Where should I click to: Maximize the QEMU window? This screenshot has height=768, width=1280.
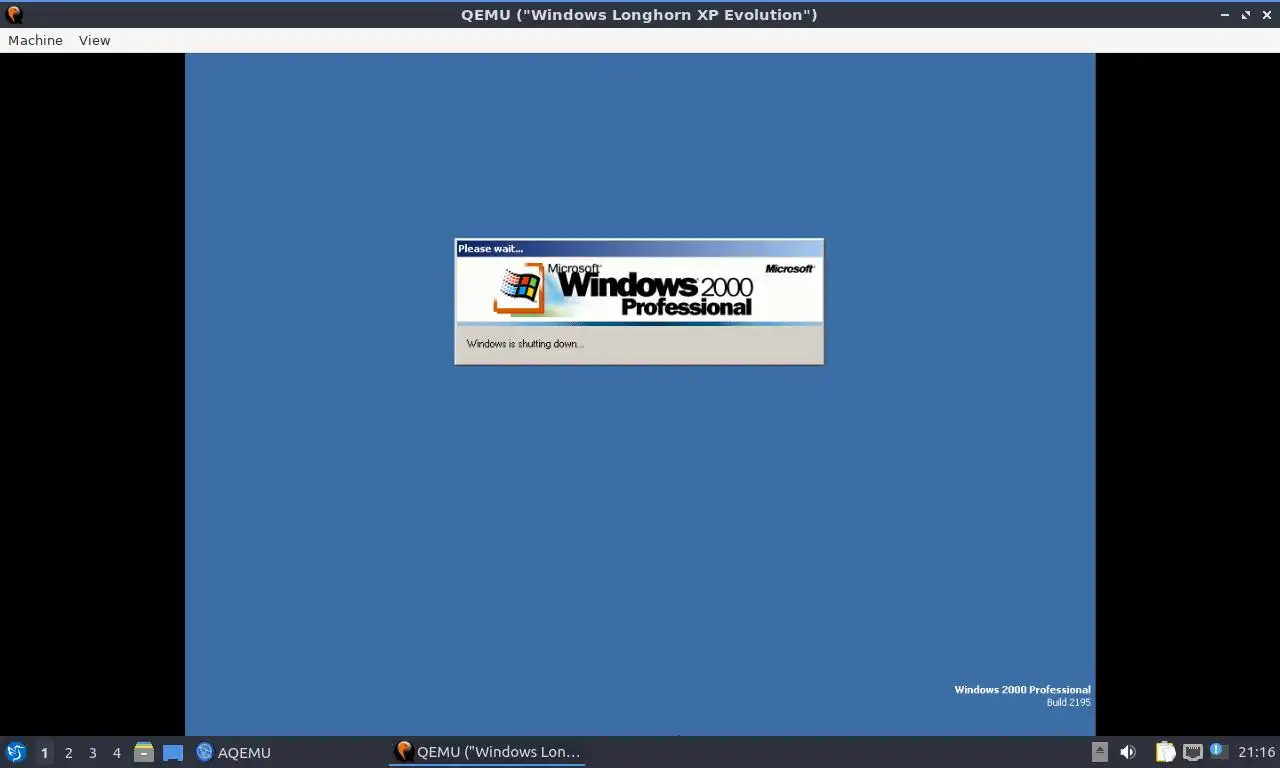(1246, 15)
